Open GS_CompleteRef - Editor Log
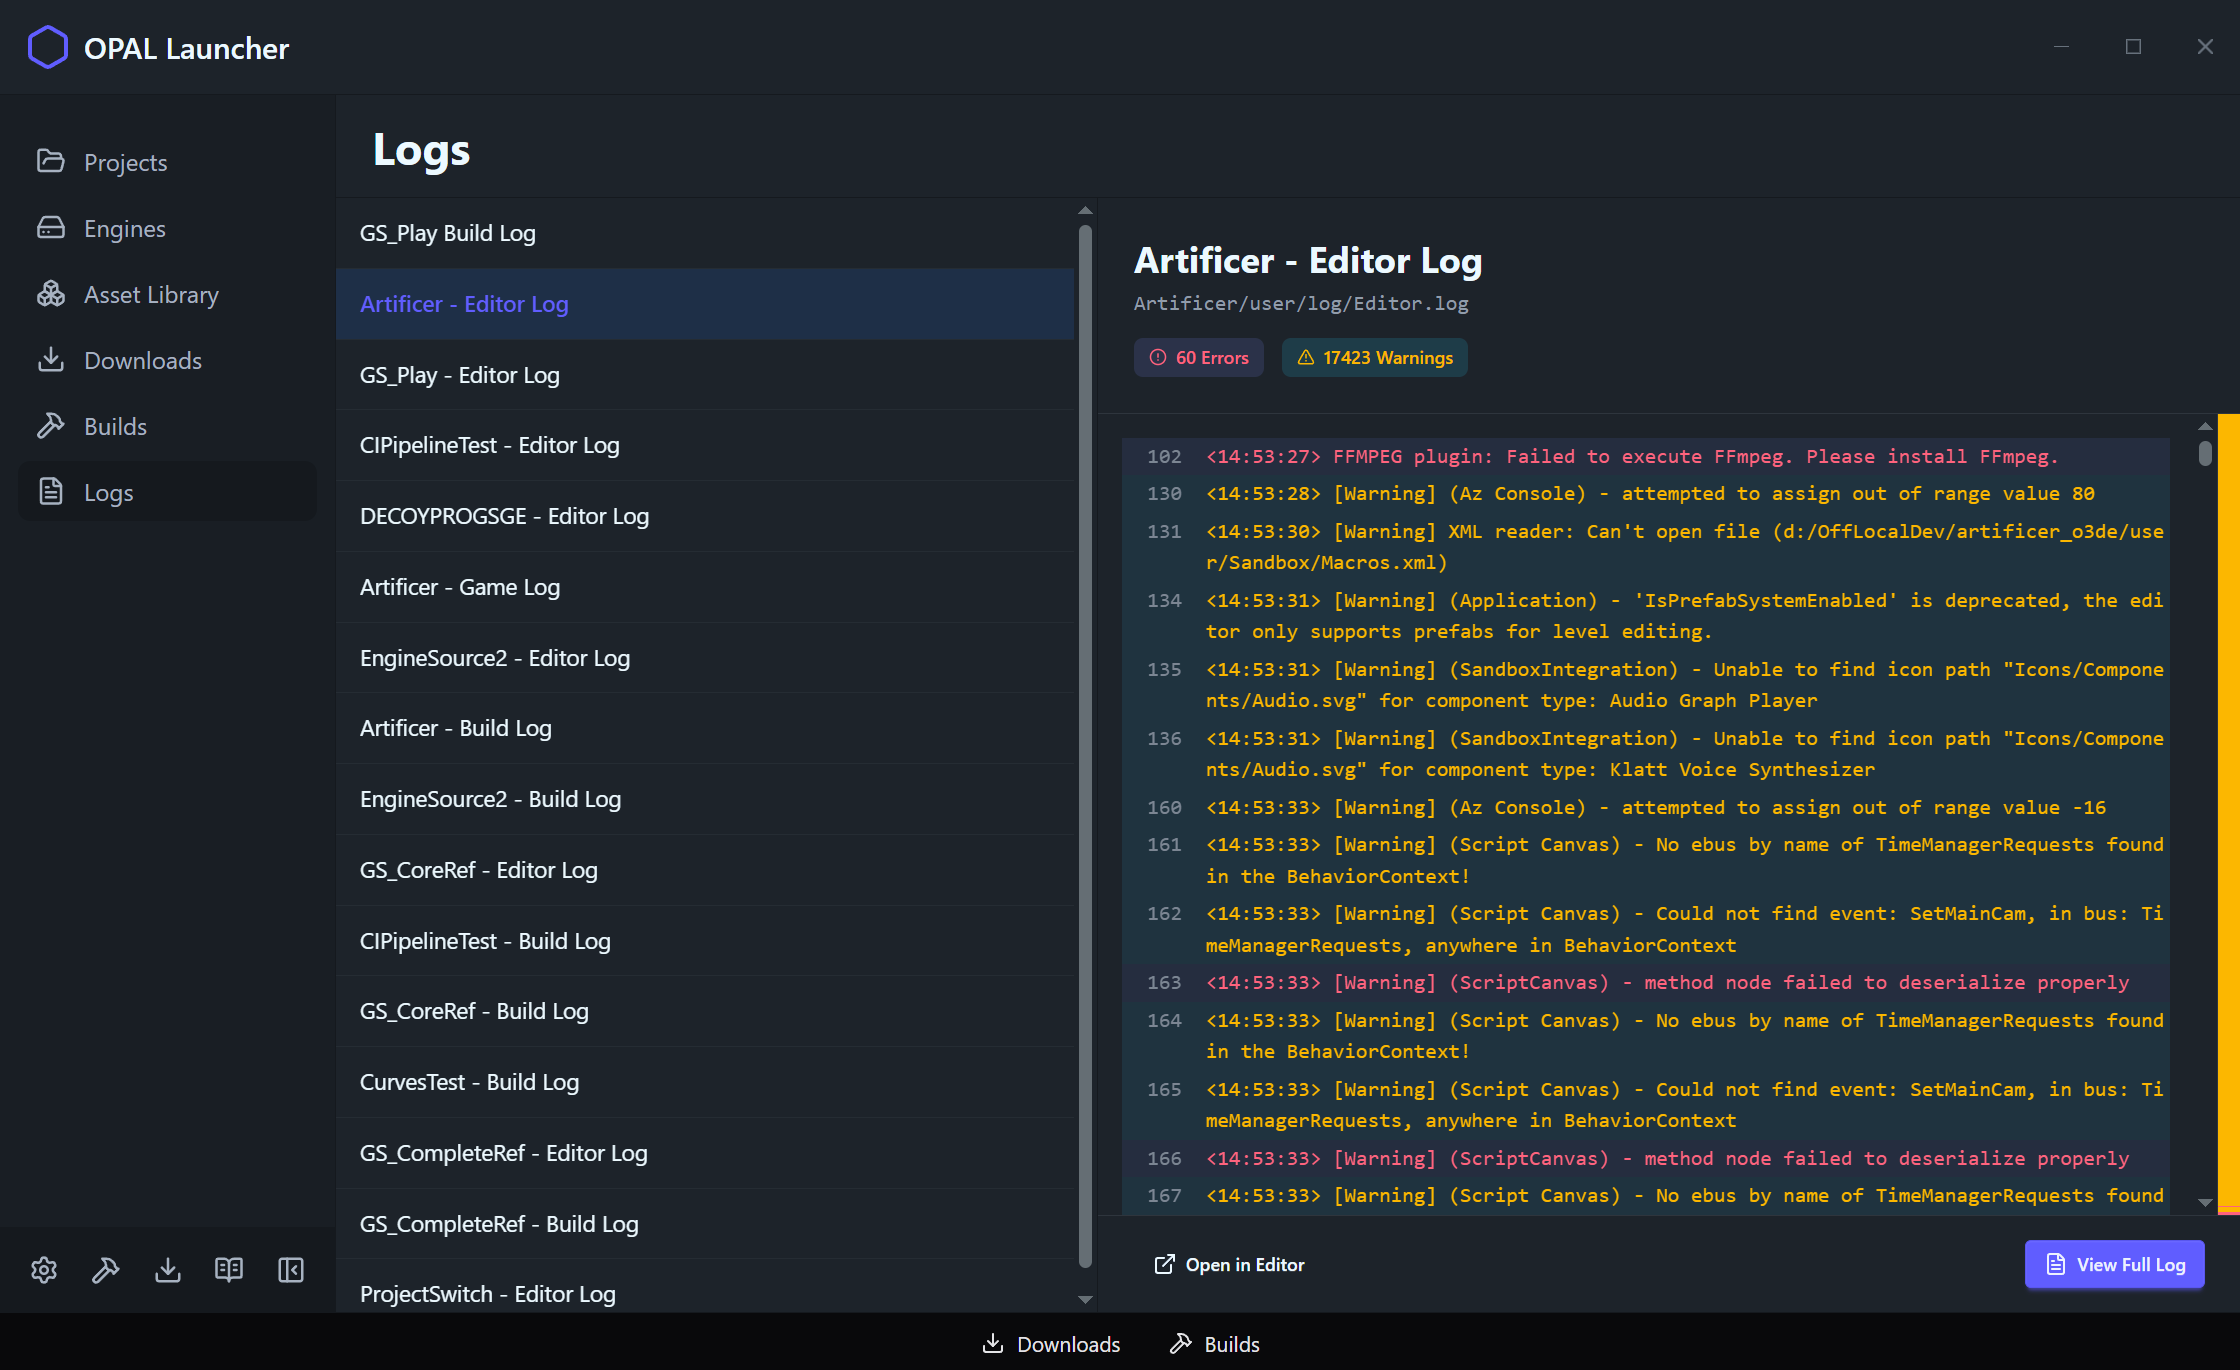Viewport: 2240px width, 1370px height. [x=705, y=1153]
